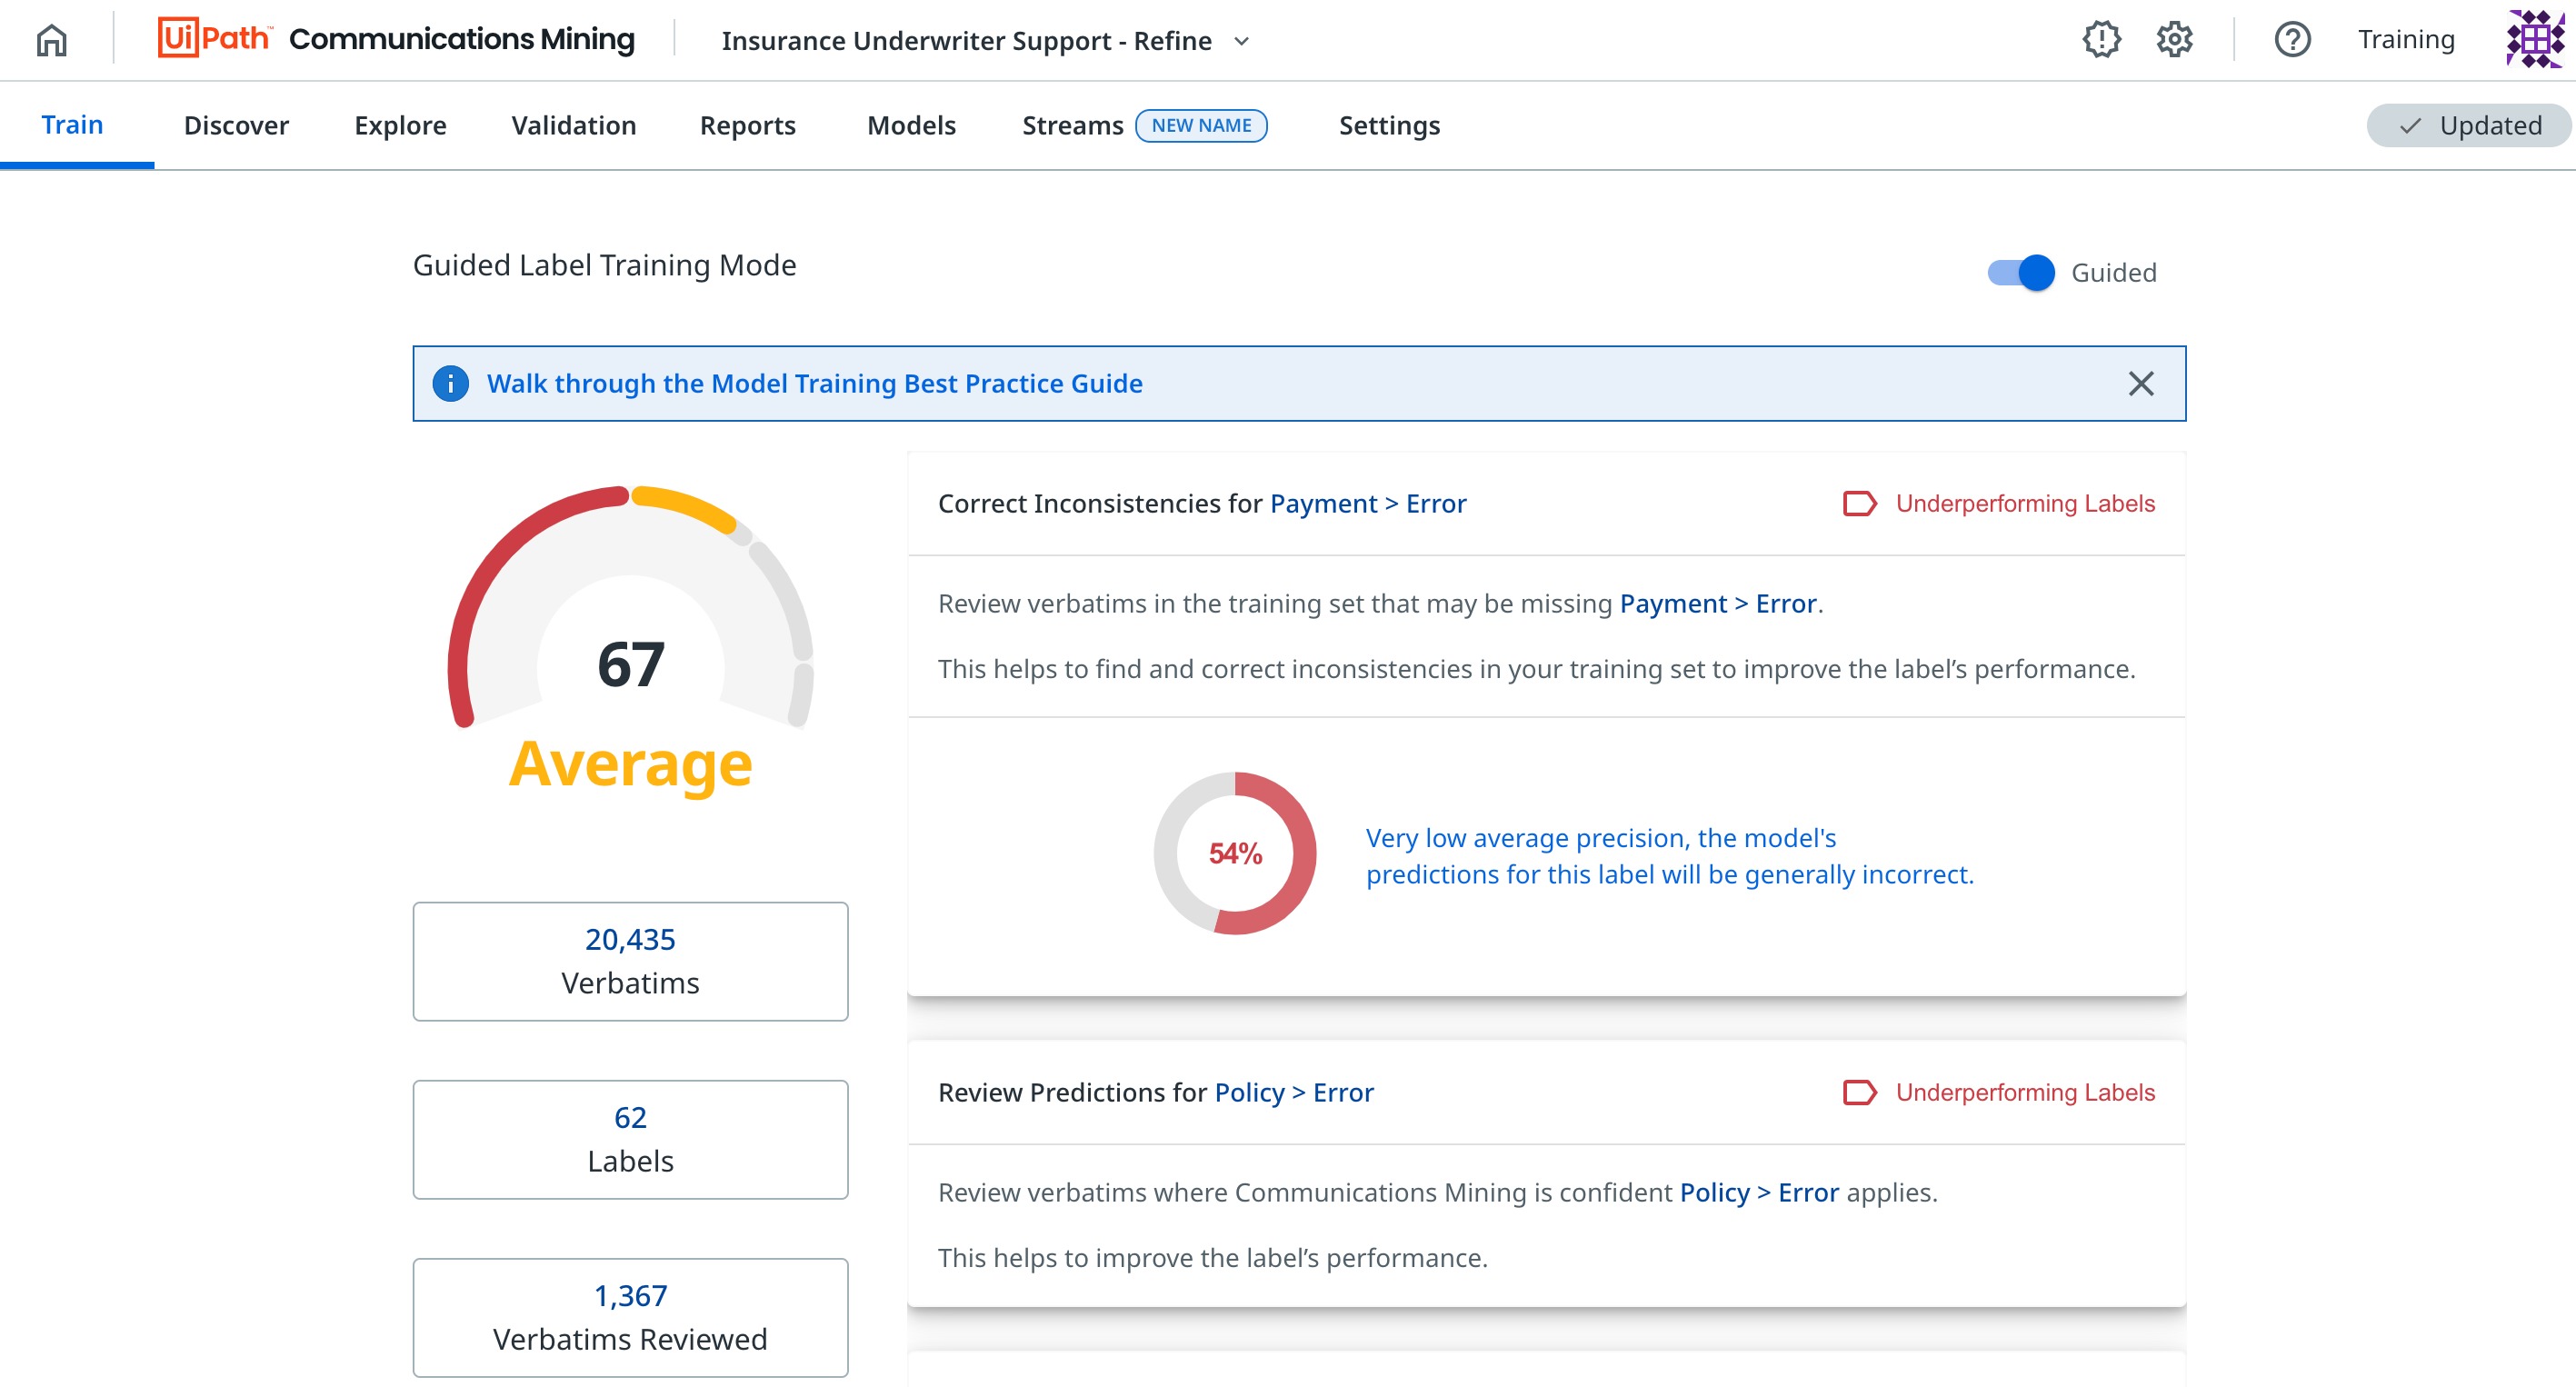2576x1387 pixels.
Task: Open the user avatar menu
Action: pos(2535,40)
